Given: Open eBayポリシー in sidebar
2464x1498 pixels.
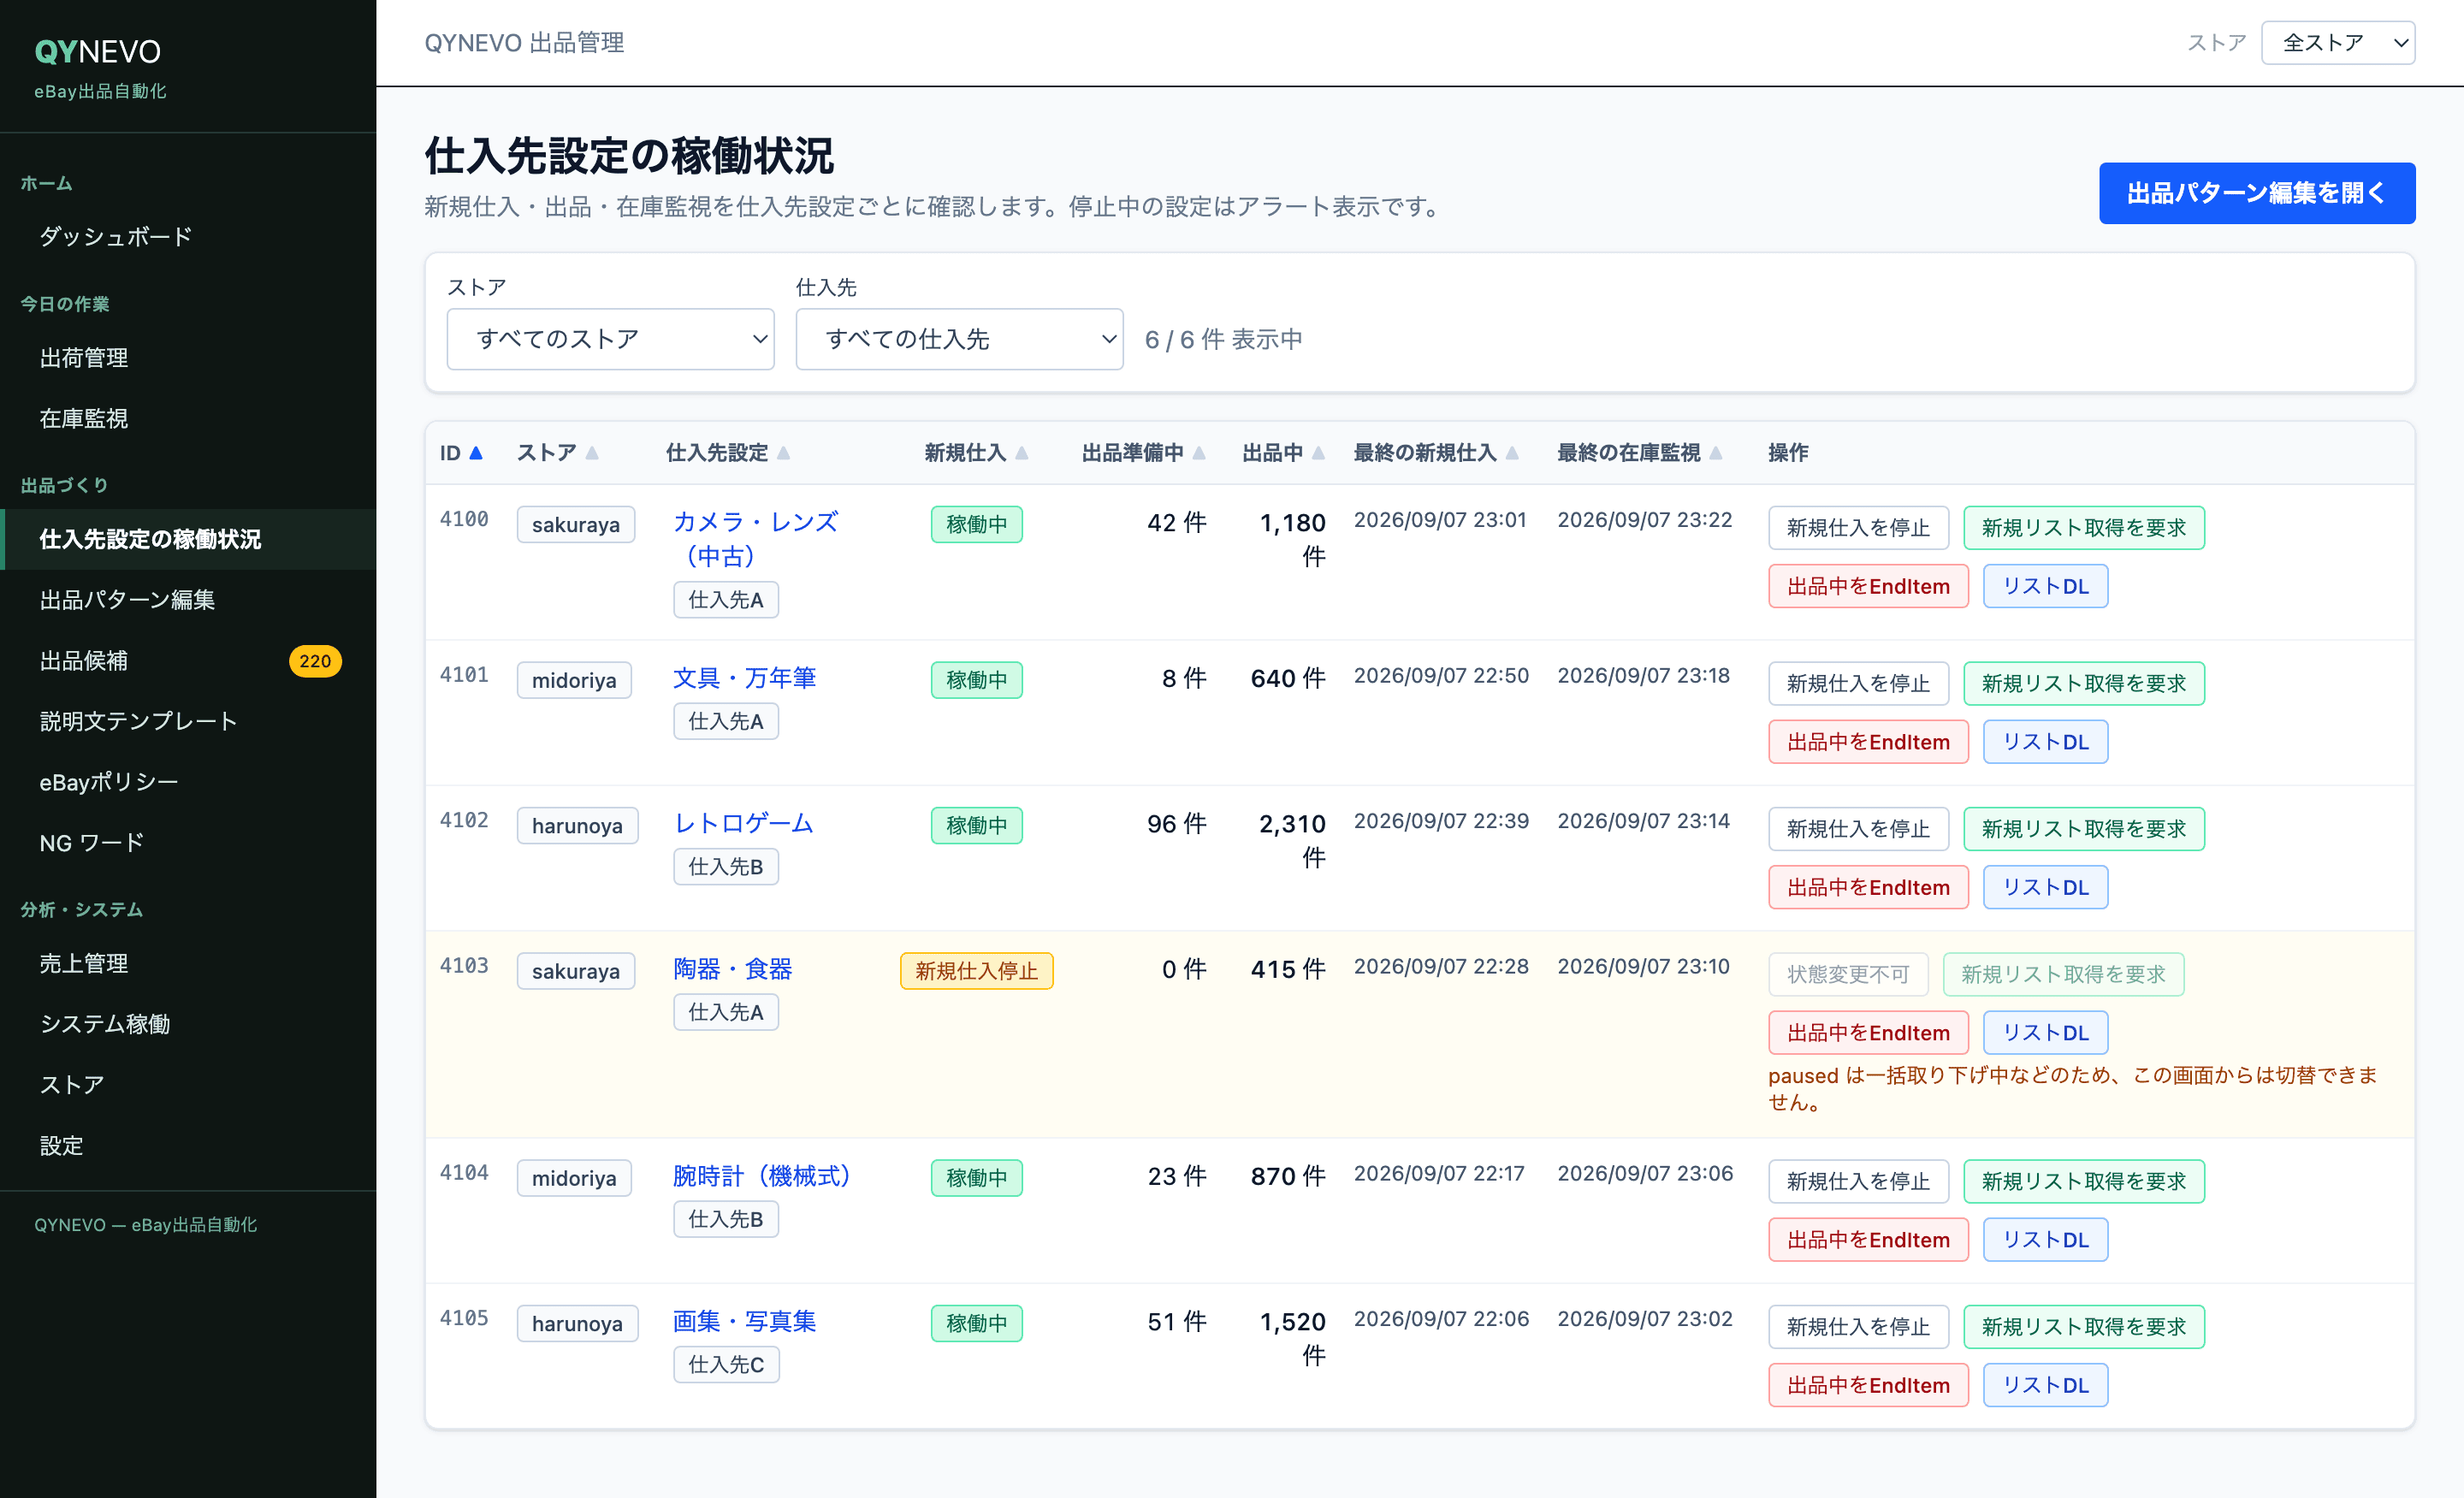Looking at the screenshot, I should 188,782.
